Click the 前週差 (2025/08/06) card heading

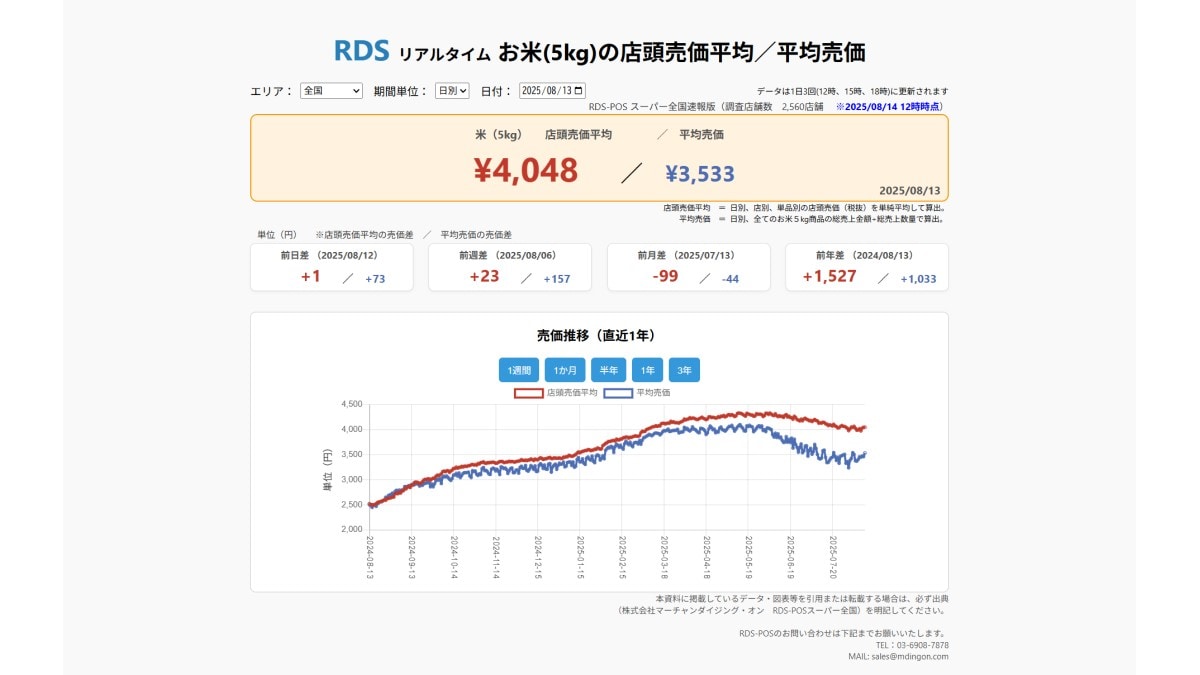(x=509, y=255)
